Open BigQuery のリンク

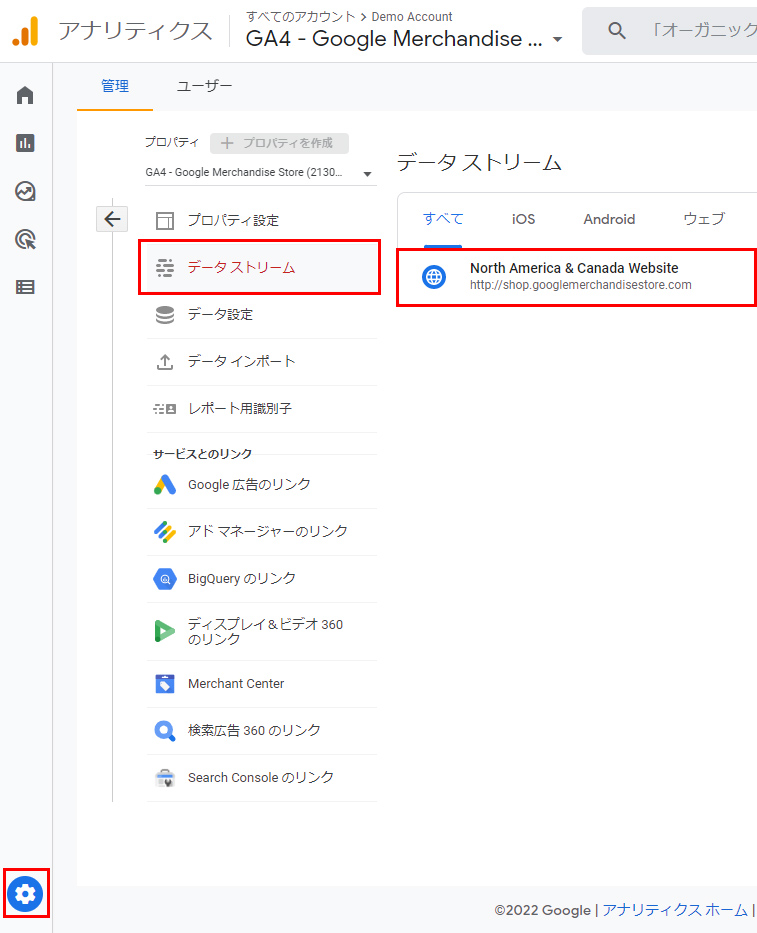[x=262, y=579]
